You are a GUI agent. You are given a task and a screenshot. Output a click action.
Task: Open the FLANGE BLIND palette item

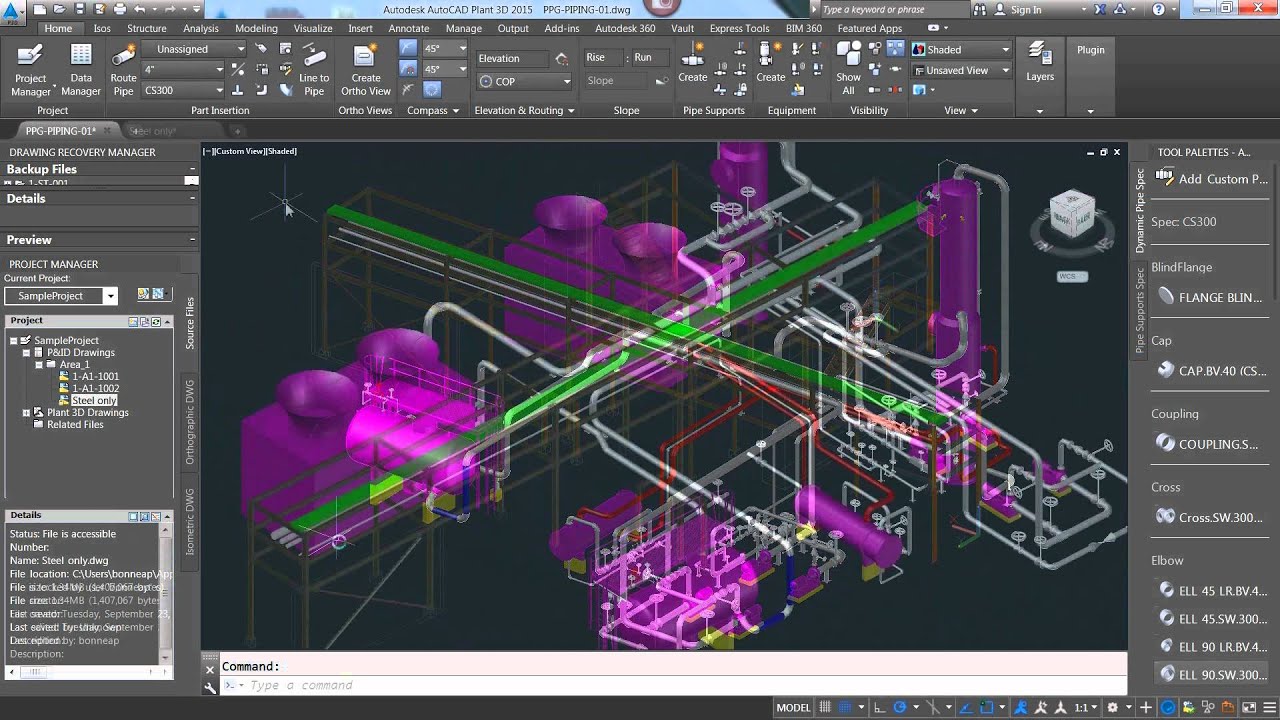[1211, 297]
